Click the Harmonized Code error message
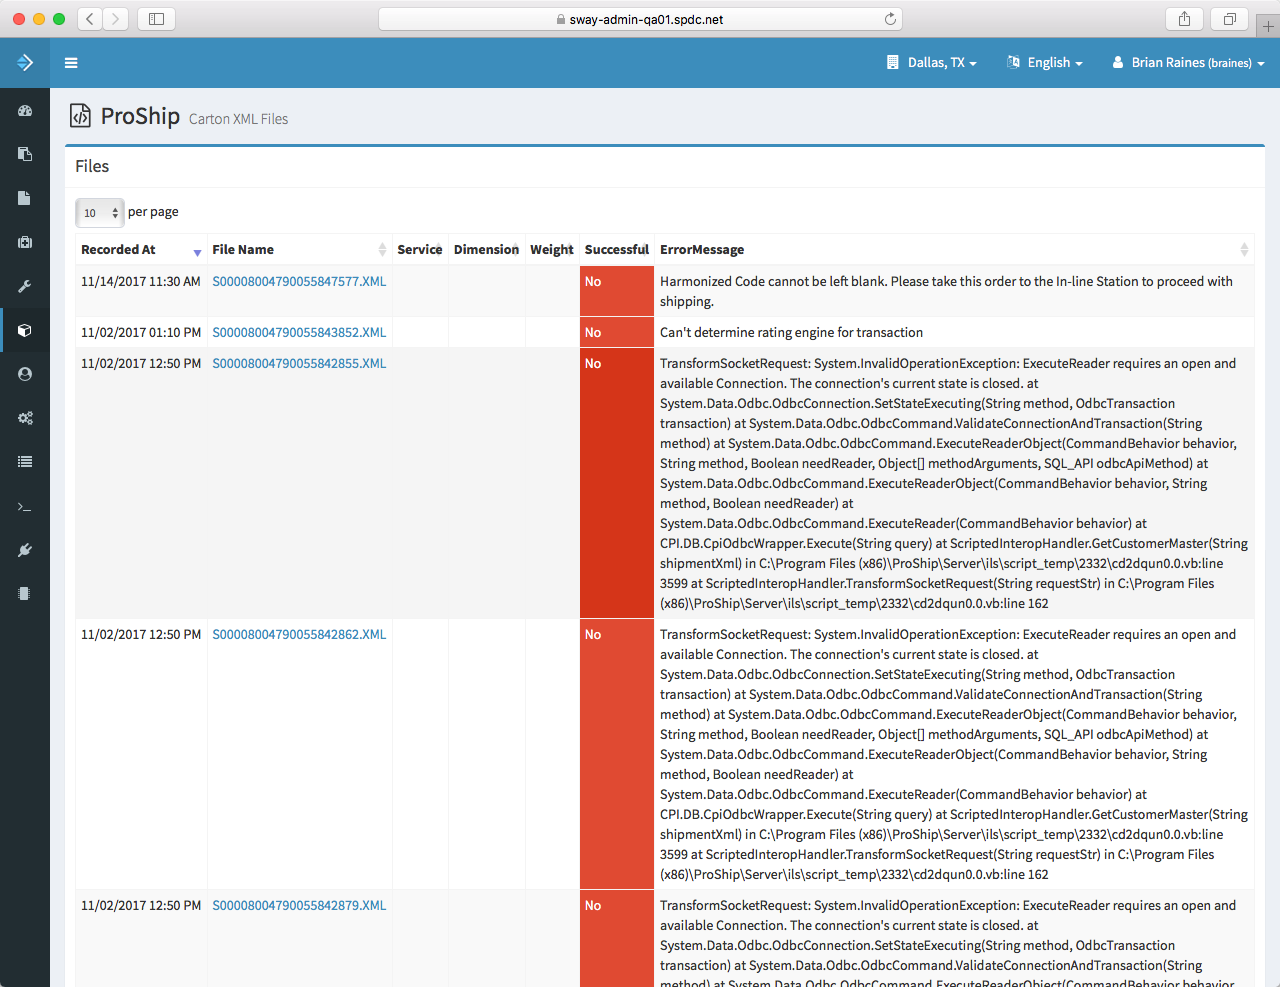The image size is (1280, 987). pos(946,292)
